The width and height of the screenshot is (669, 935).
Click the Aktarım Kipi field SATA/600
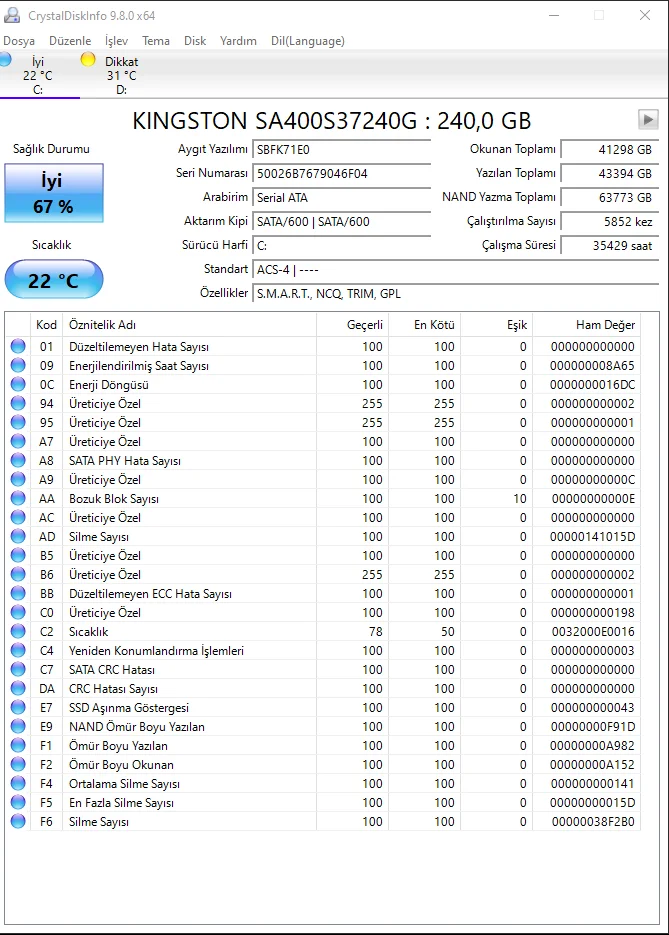pyautogui.click(x=342, y=222)
